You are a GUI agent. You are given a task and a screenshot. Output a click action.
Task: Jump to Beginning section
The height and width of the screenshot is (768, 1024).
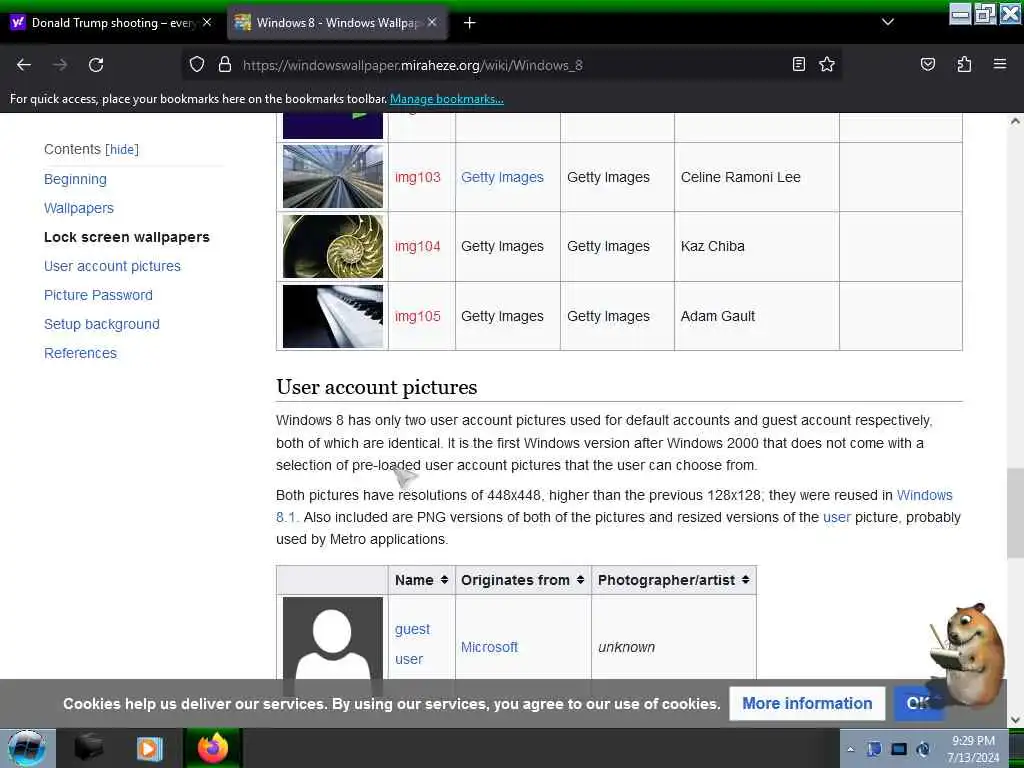click(x=75, y=180)
